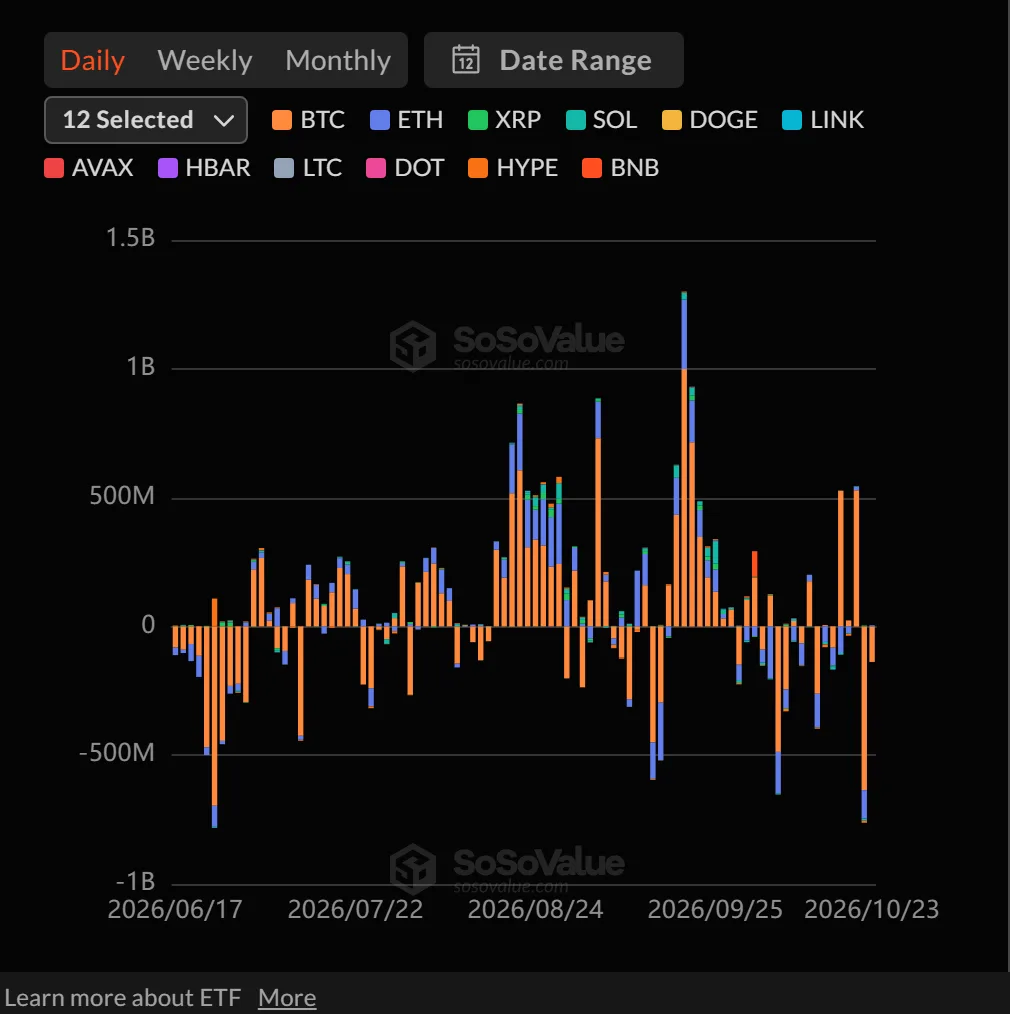Open the 12 Selected dropdown

(x=145, y=120)
